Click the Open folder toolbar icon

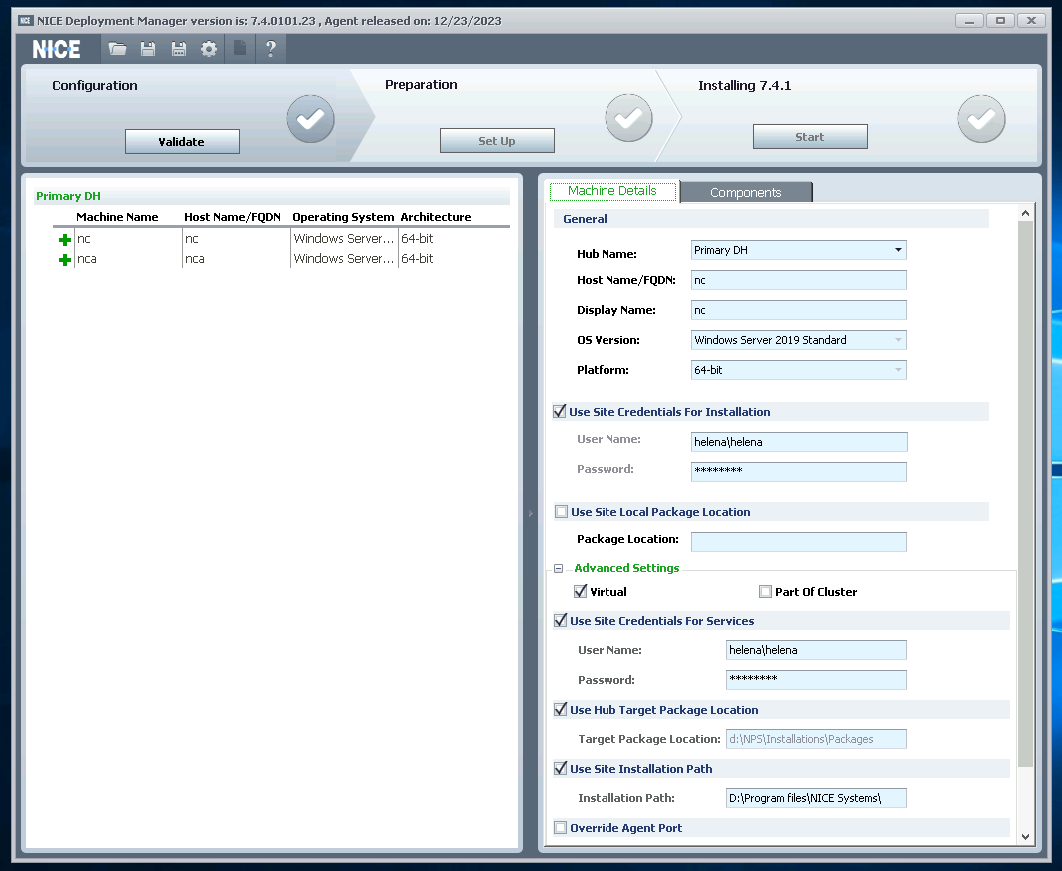point(118,49)
